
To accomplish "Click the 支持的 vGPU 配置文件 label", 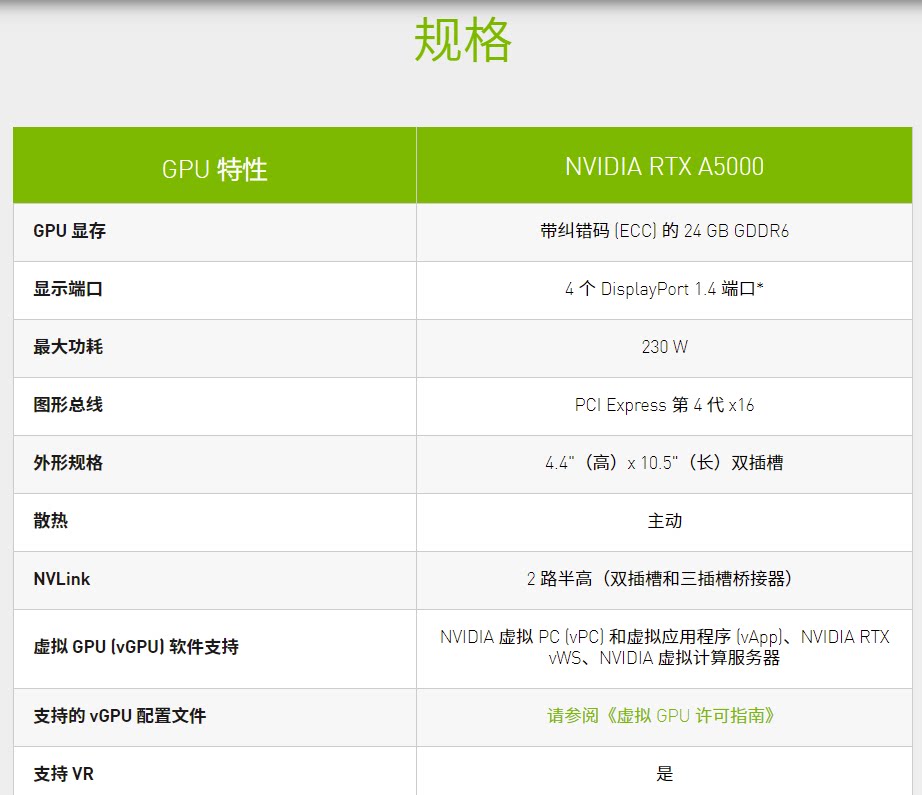I will click(x=120, y=716).
